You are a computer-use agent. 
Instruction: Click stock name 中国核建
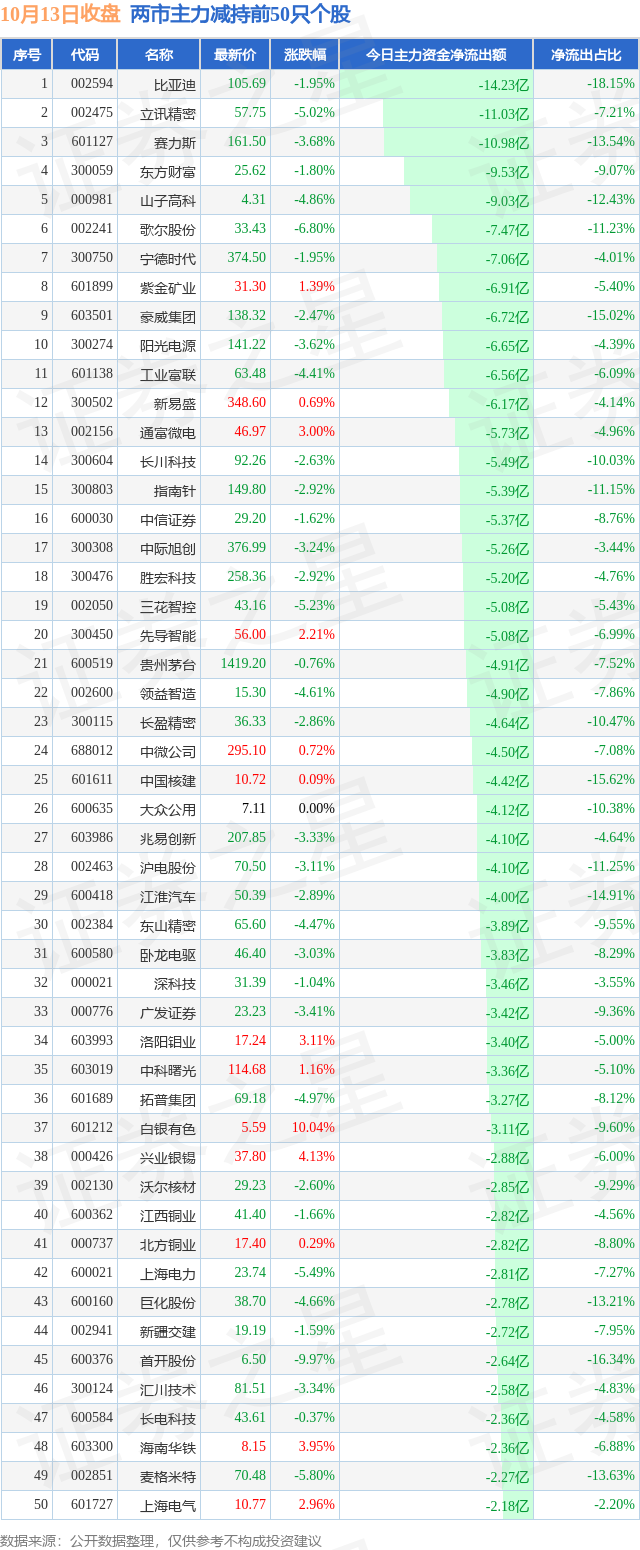tap(168, 781)
